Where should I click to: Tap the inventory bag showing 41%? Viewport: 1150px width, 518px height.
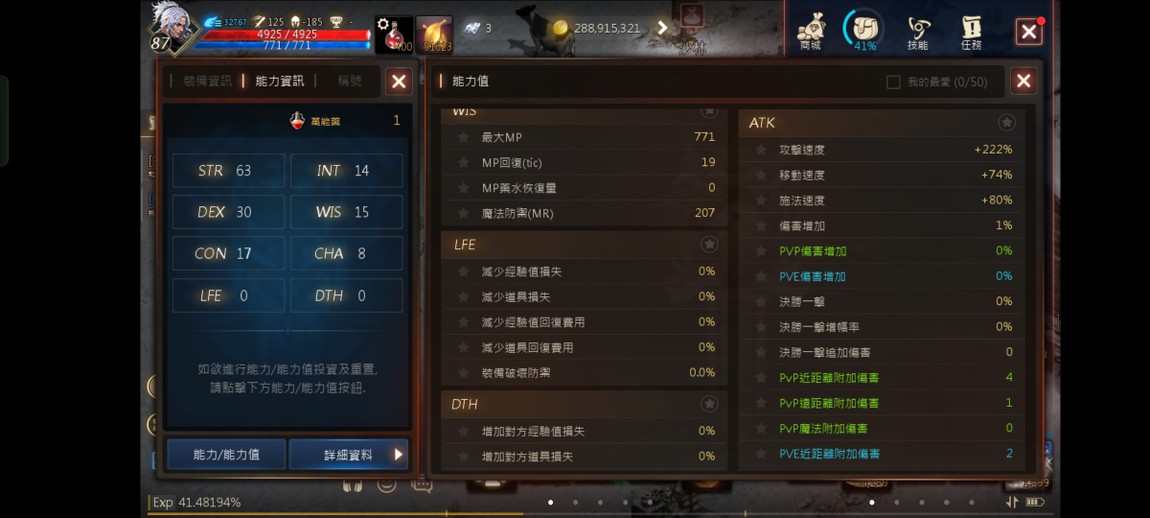[x=865, y=32]
